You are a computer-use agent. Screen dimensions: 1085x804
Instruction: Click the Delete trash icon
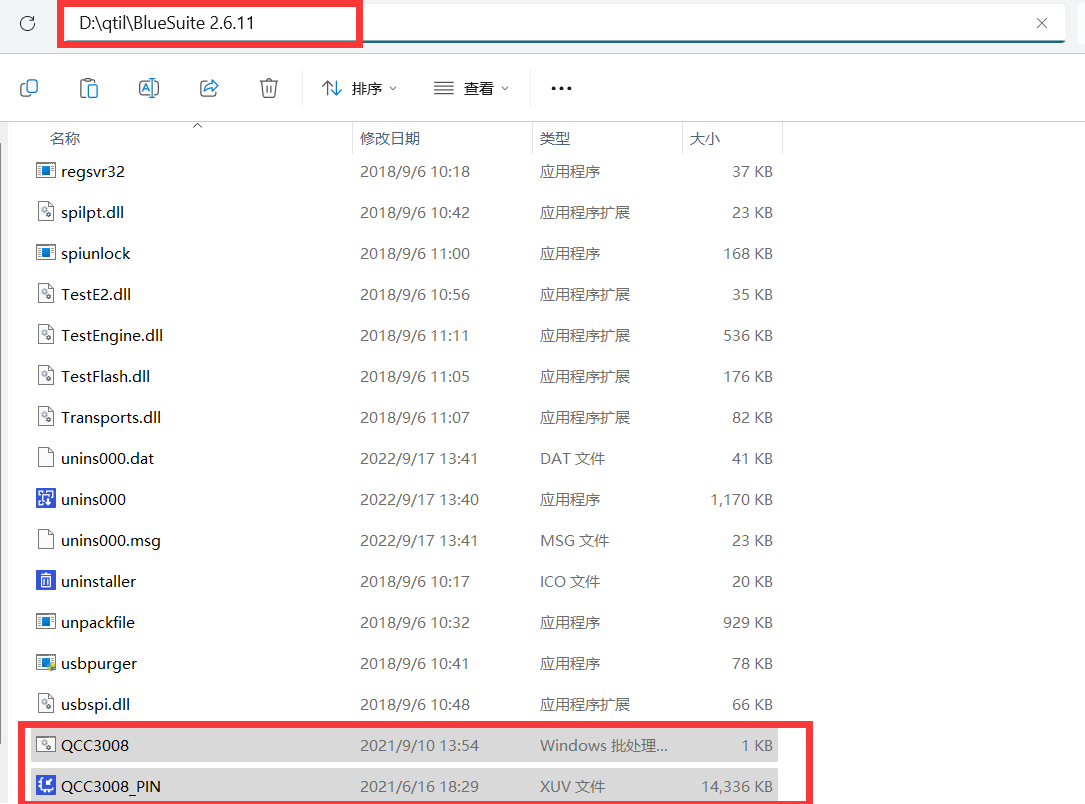coord(268,88)
